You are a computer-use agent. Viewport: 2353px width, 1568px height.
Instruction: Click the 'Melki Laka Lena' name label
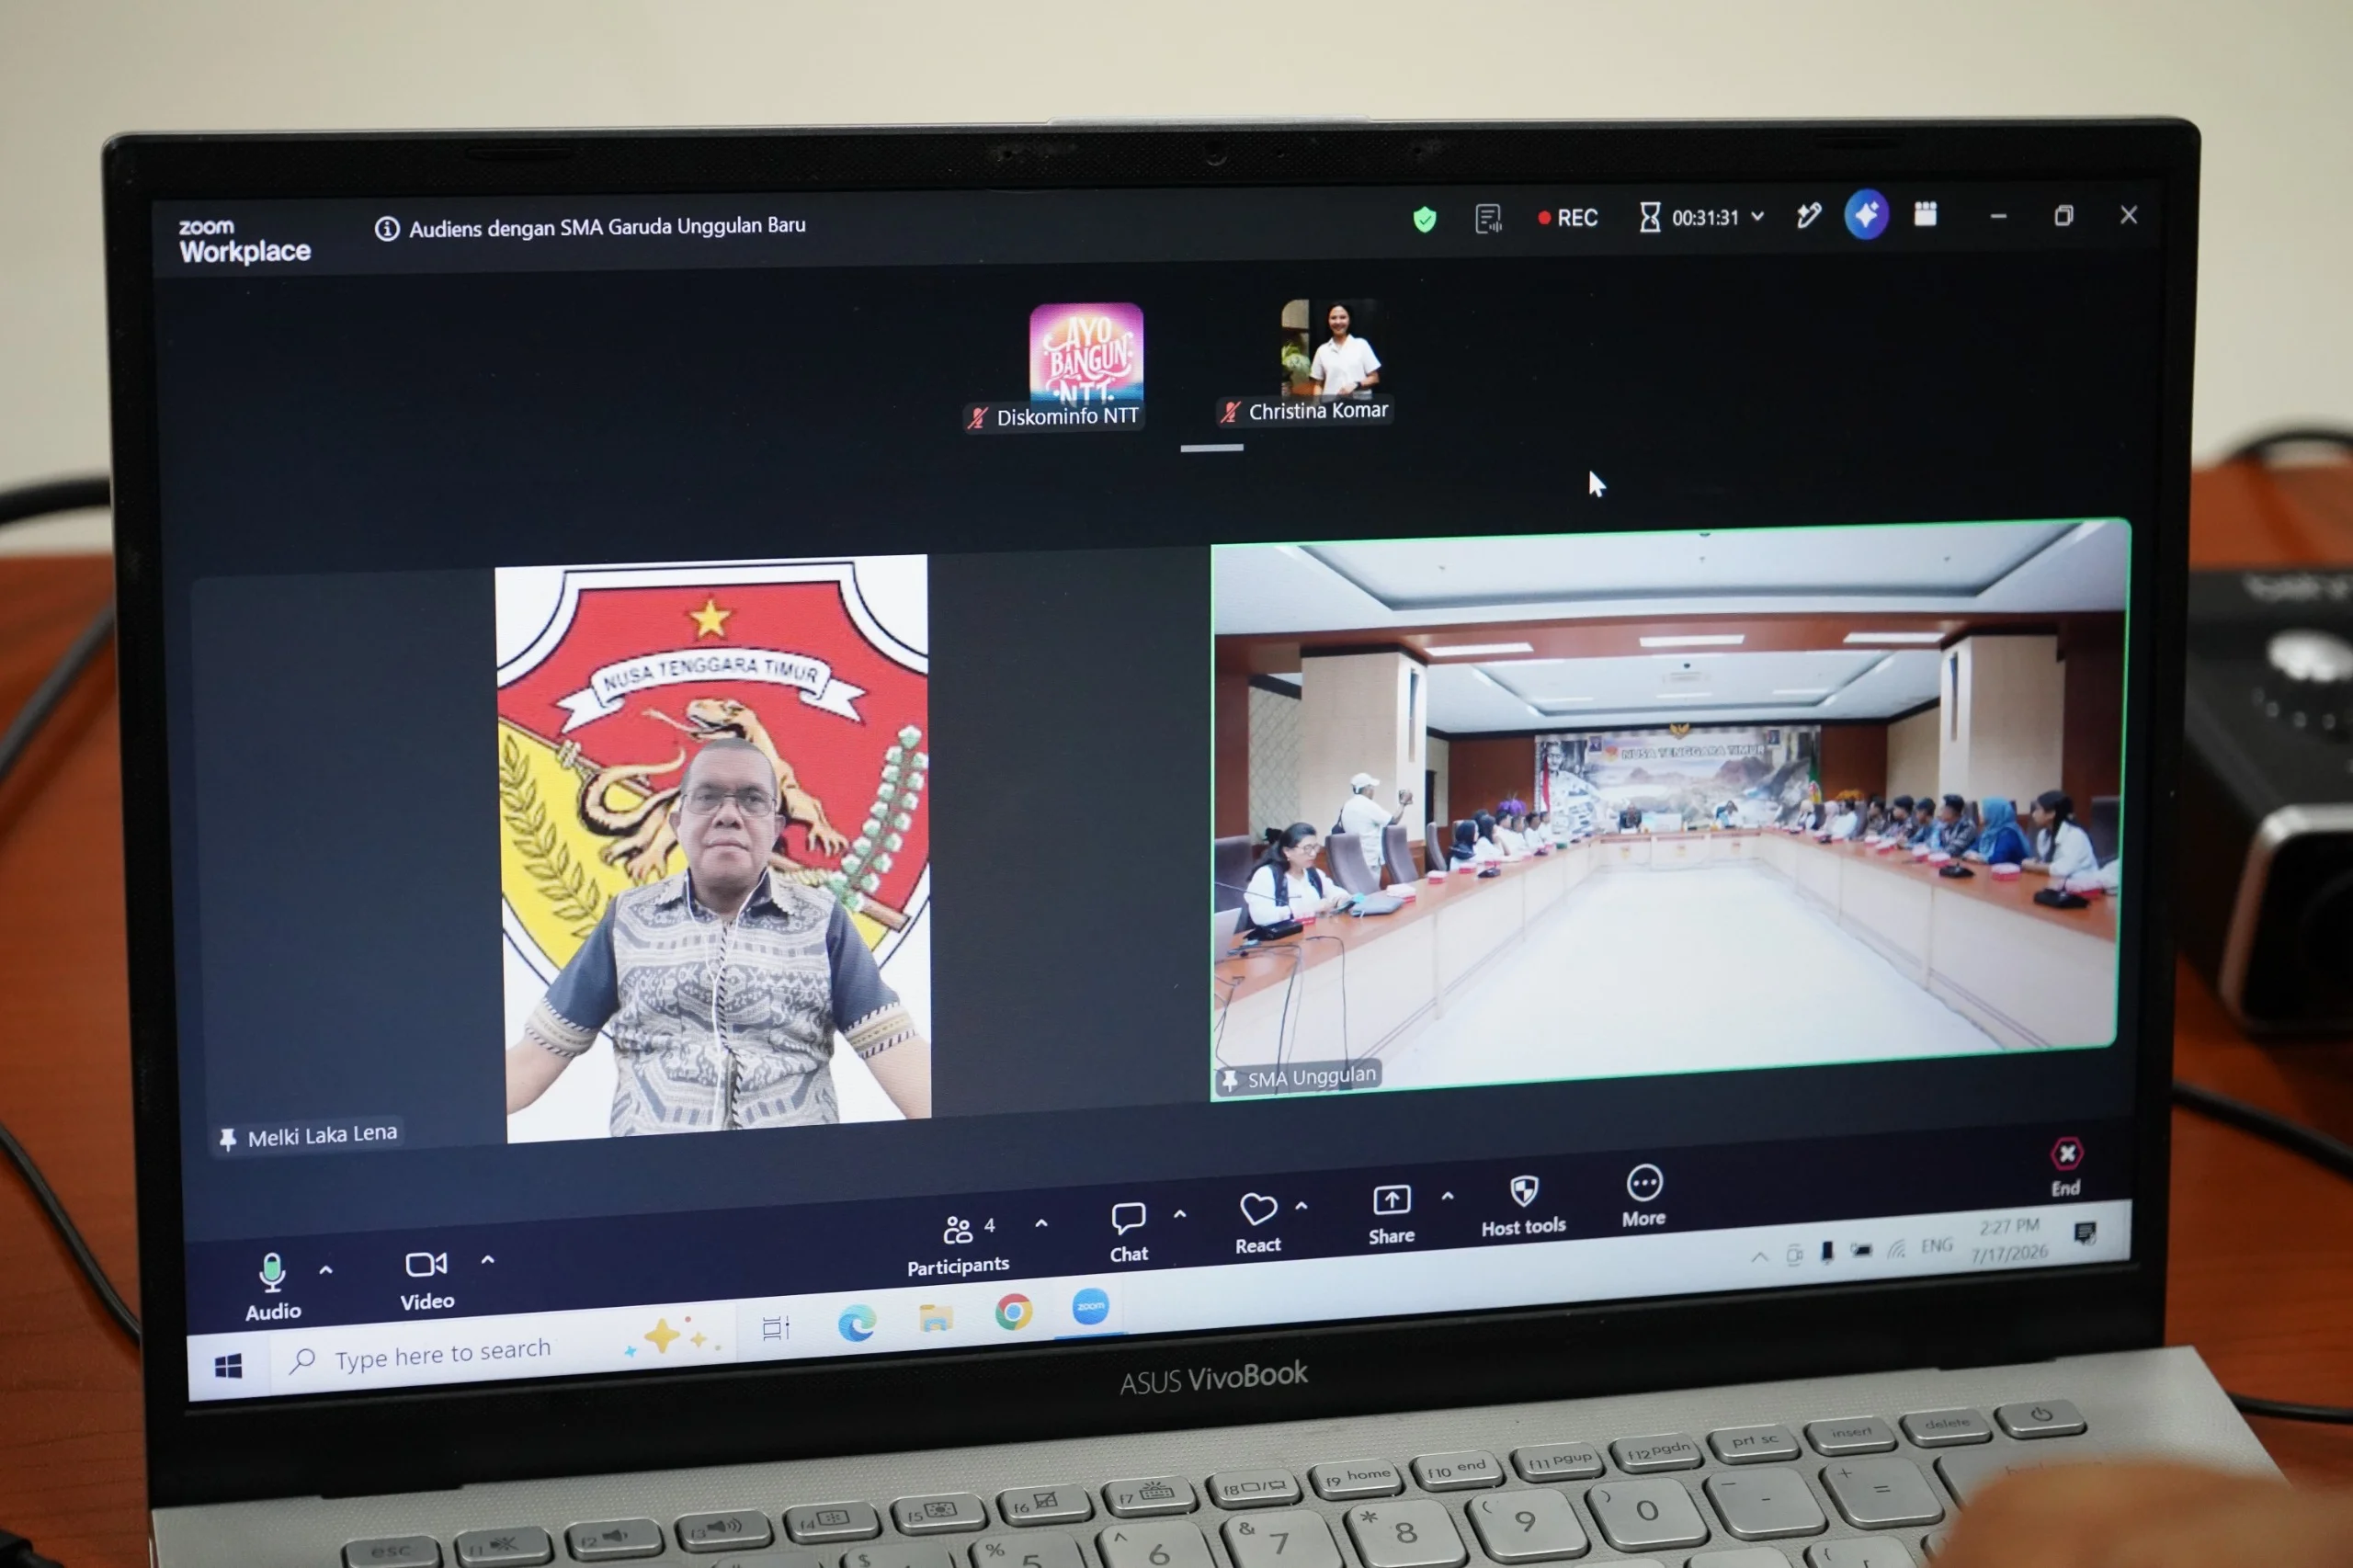pyautogui.click(x=322, y=1136)
